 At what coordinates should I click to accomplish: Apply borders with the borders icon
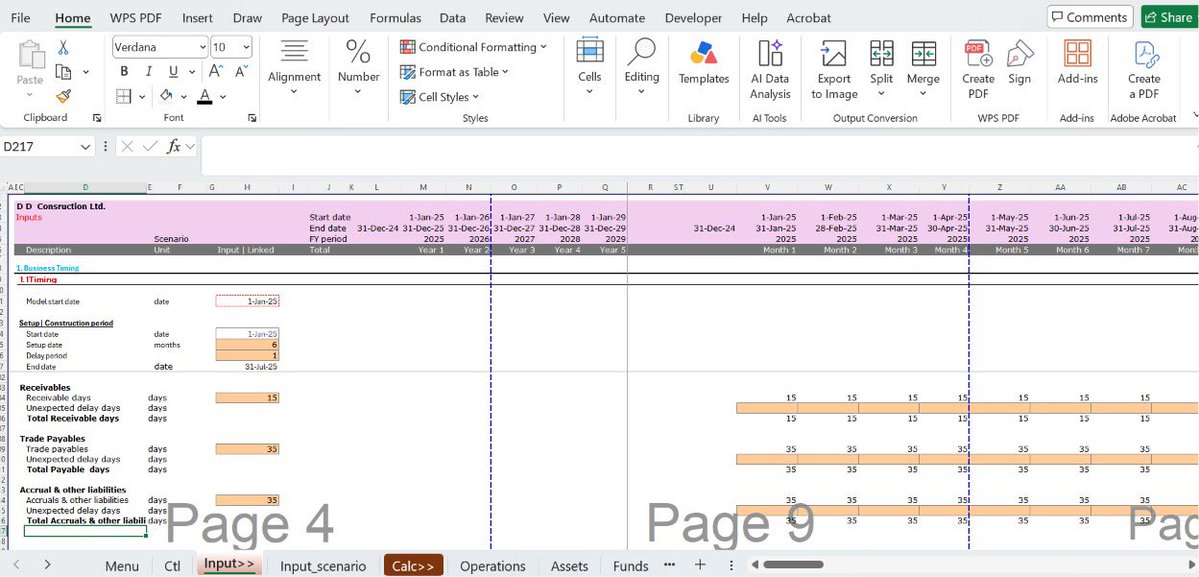124,96
